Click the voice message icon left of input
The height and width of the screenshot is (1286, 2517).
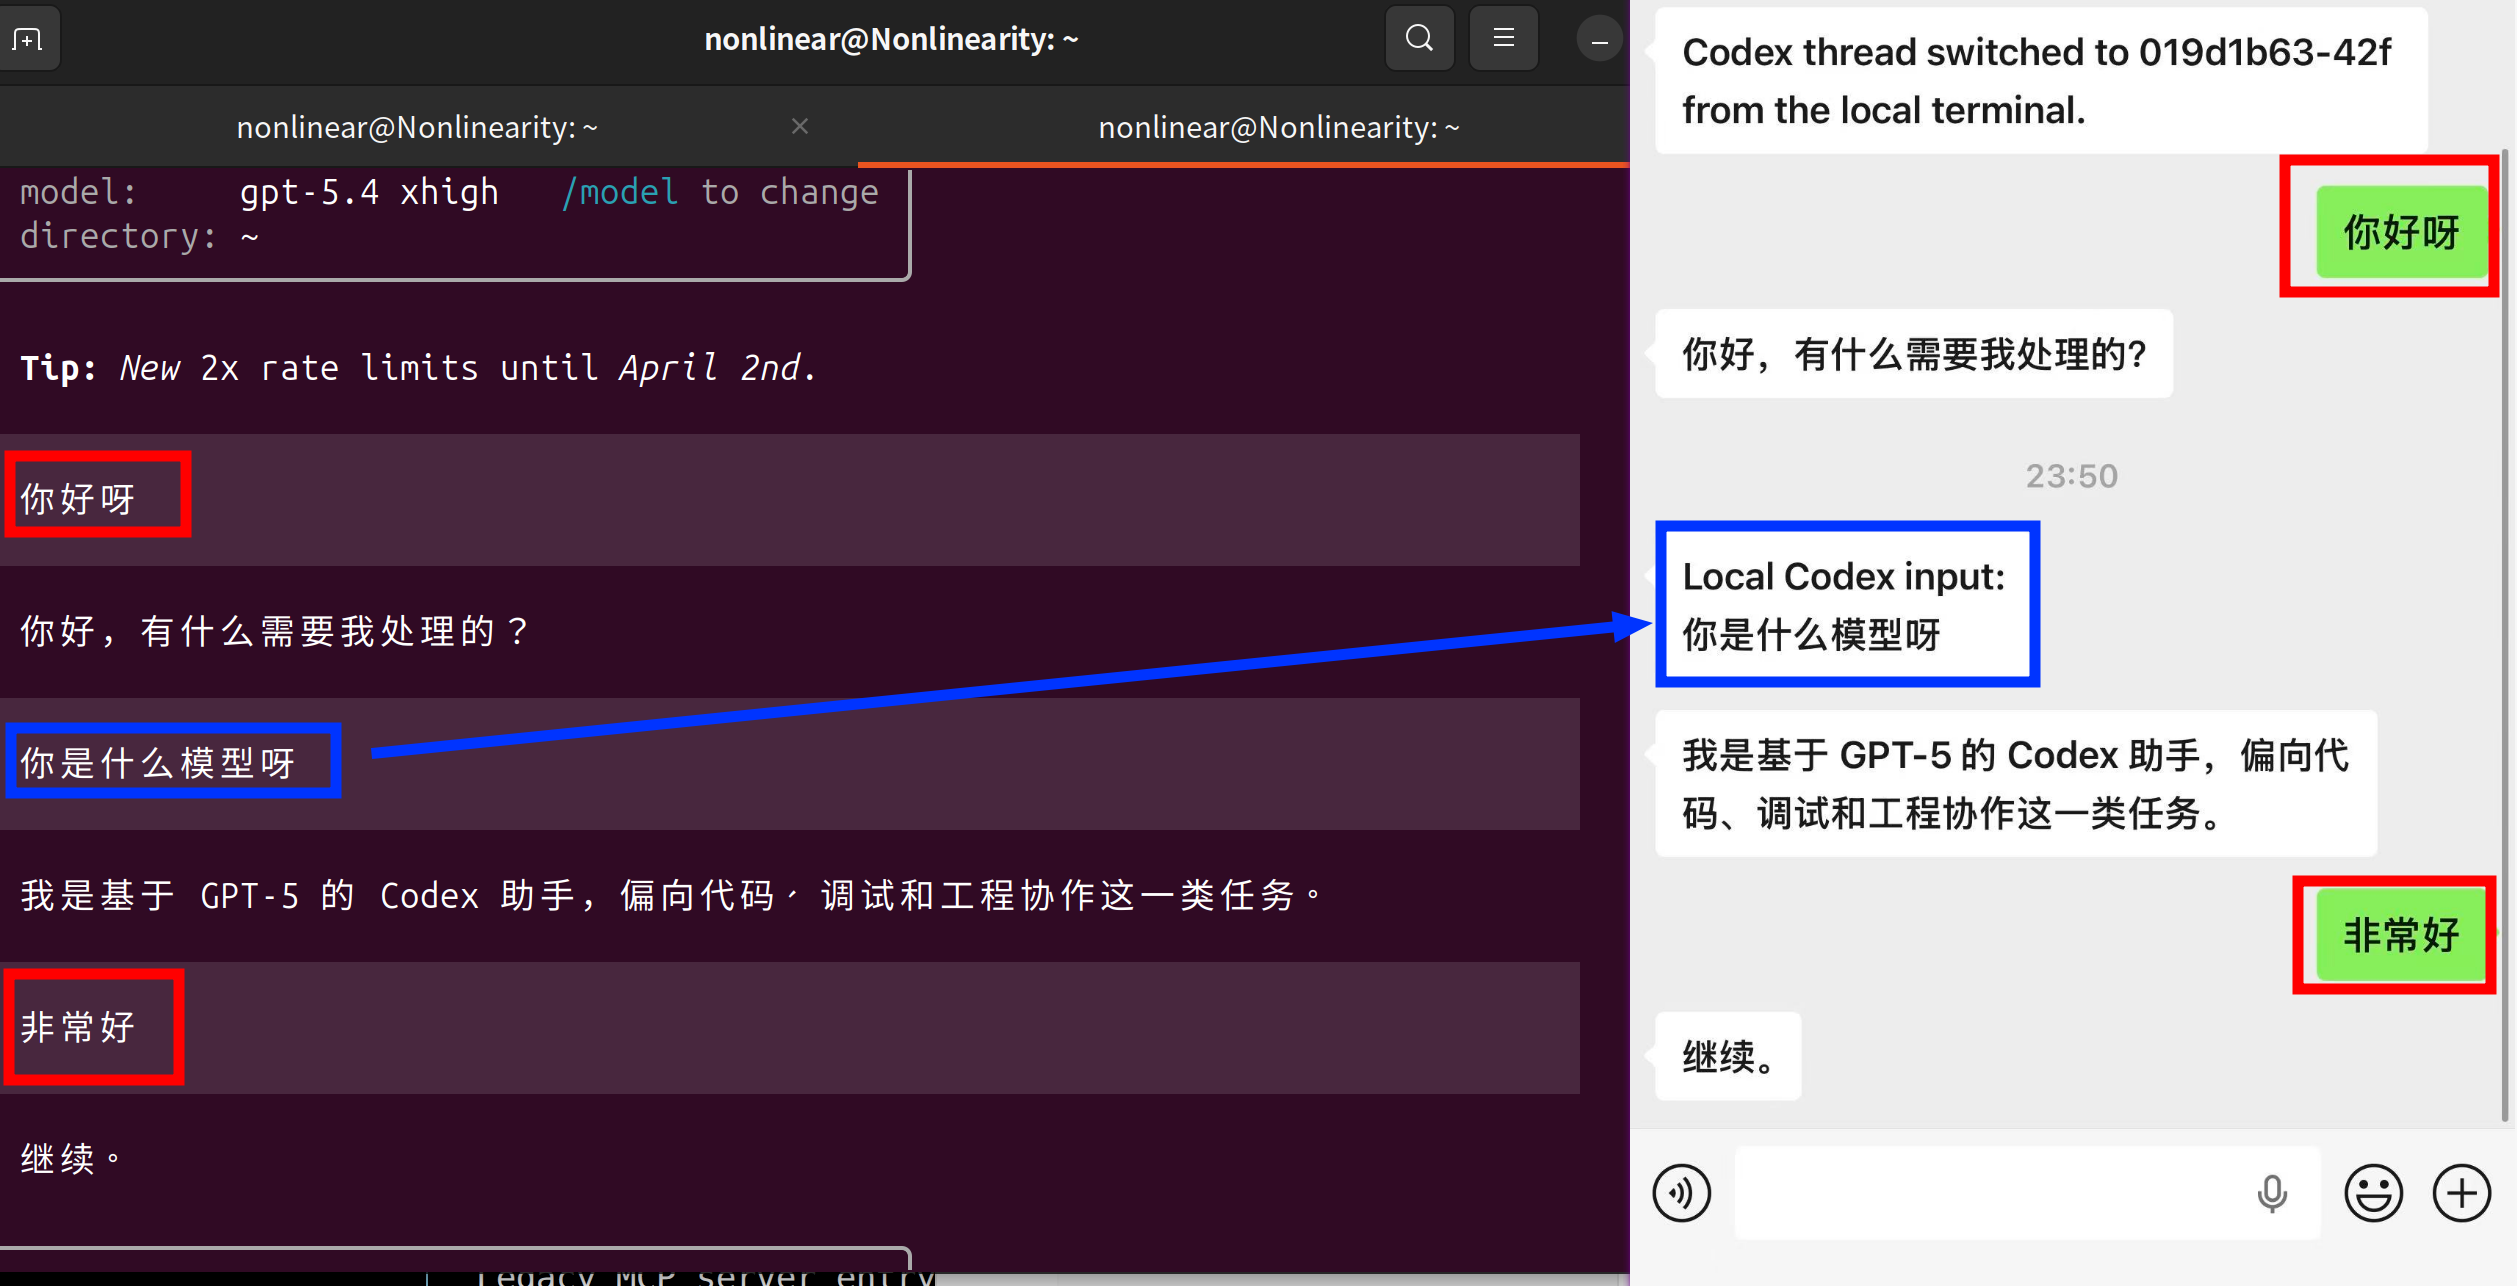1681,1192
